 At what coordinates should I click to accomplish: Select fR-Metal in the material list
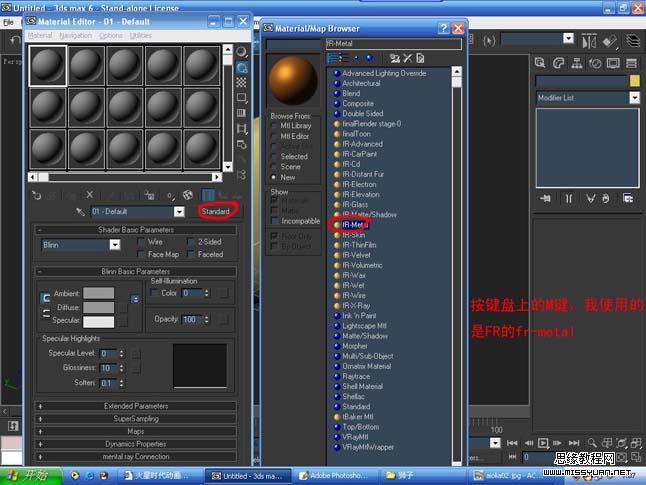click(355, 225)
